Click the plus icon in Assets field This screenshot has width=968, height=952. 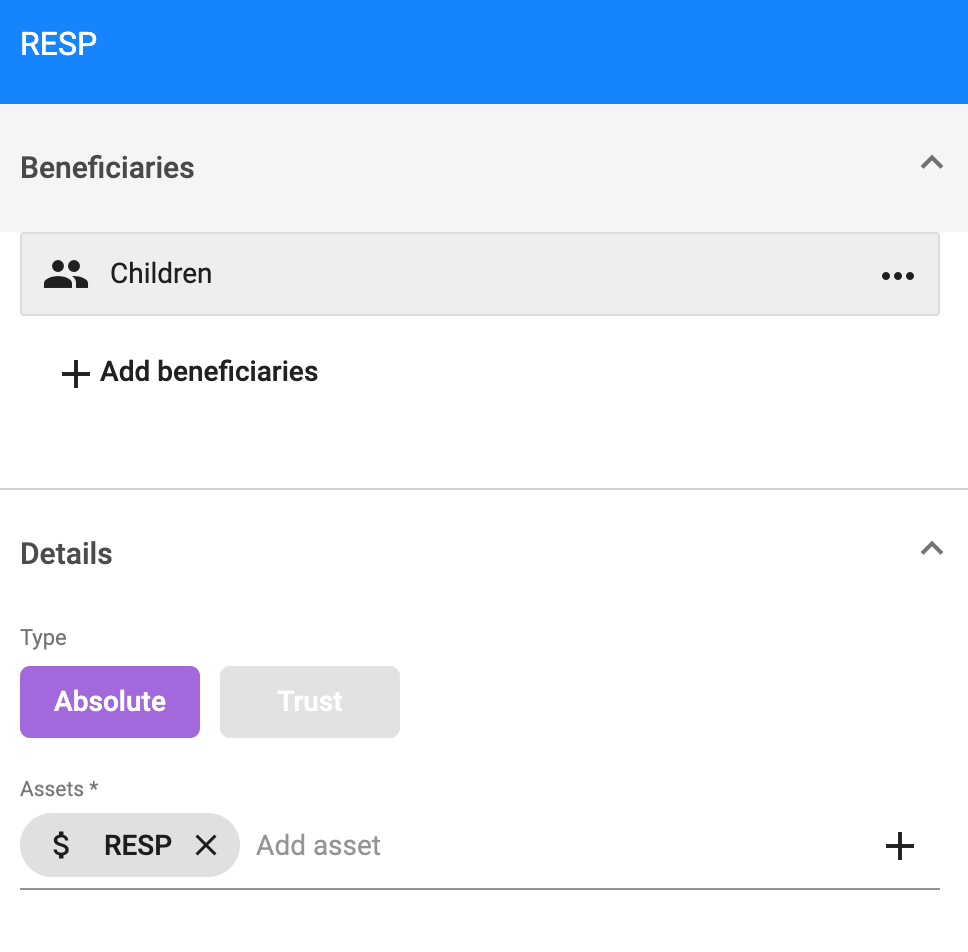899,845
